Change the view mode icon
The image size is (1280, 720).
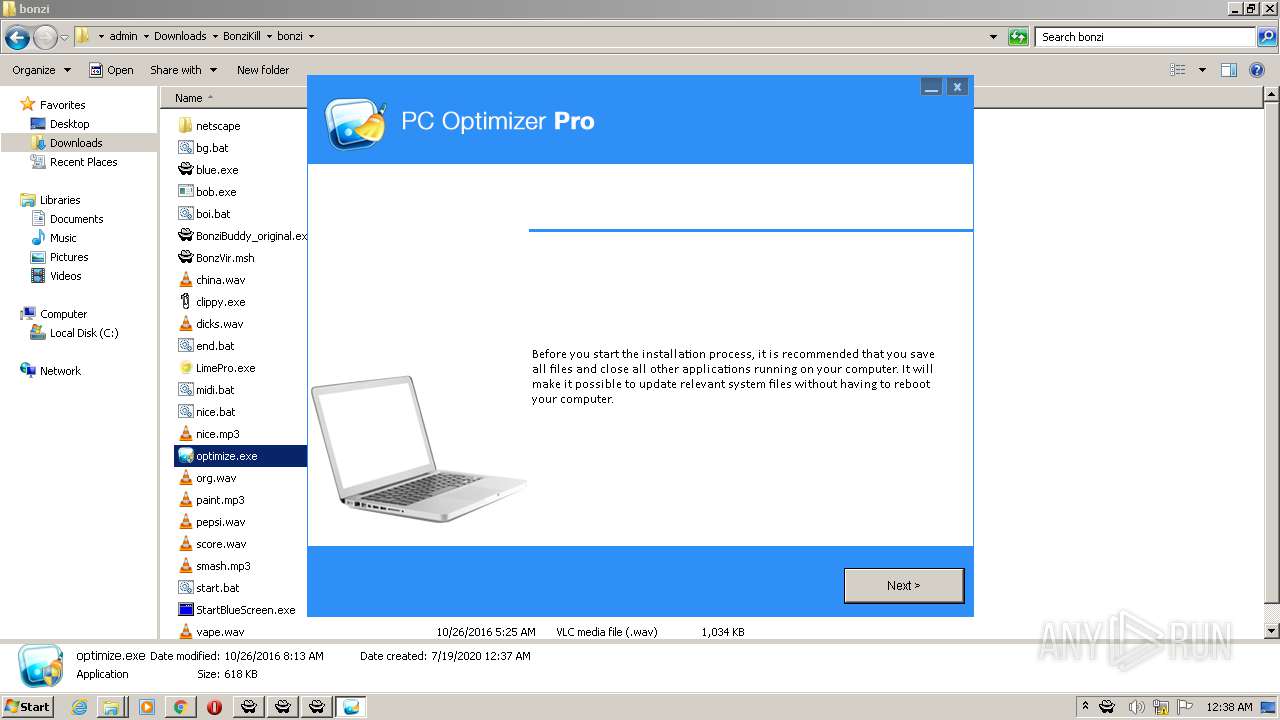pos(1178,70)
